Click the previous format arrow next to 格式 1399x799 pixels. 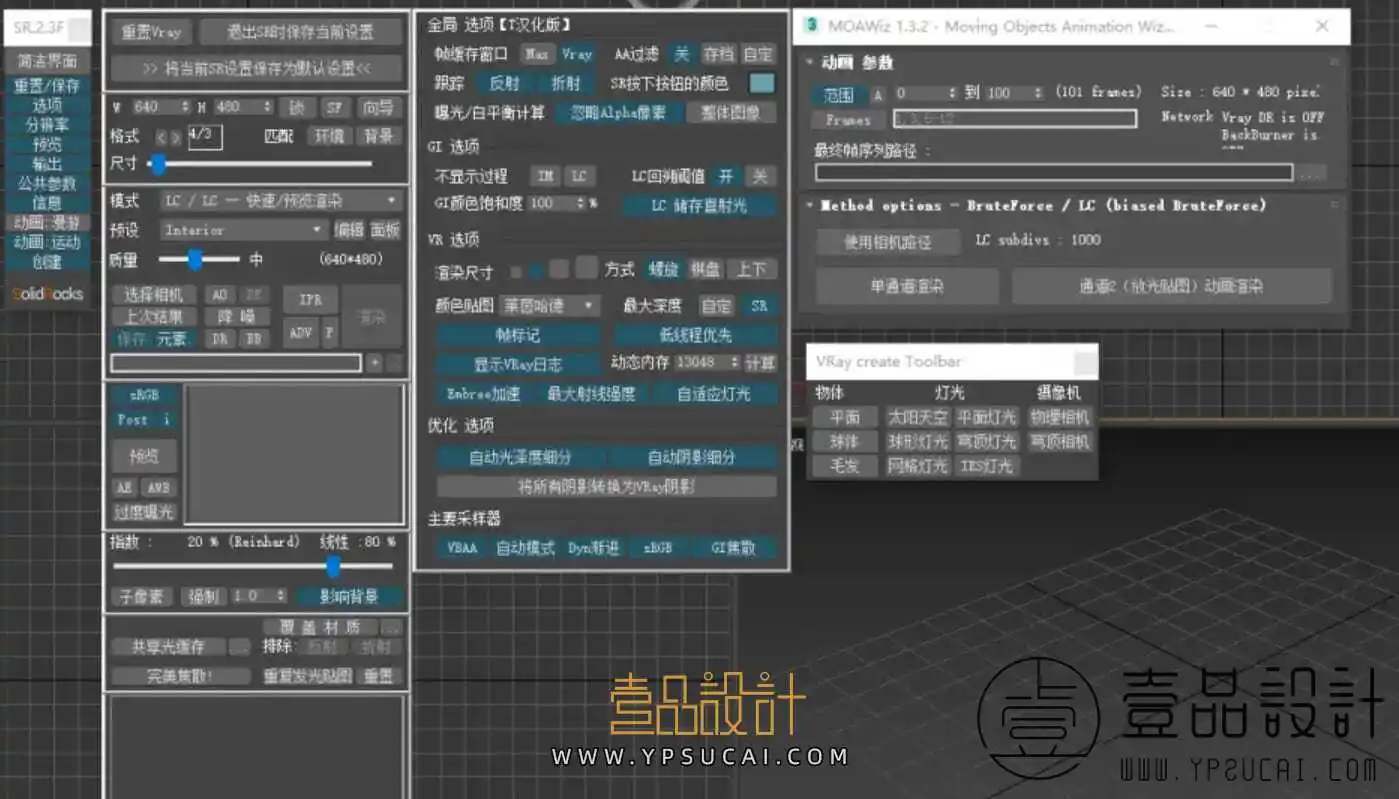coord(162,137)
